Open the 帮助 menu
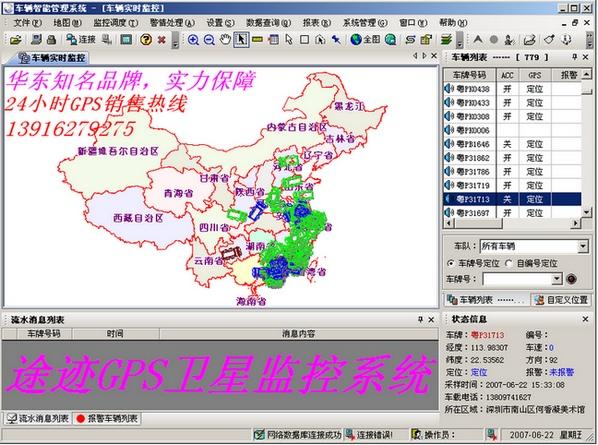This screenshot has width=598, height=445. click(453, 23)
